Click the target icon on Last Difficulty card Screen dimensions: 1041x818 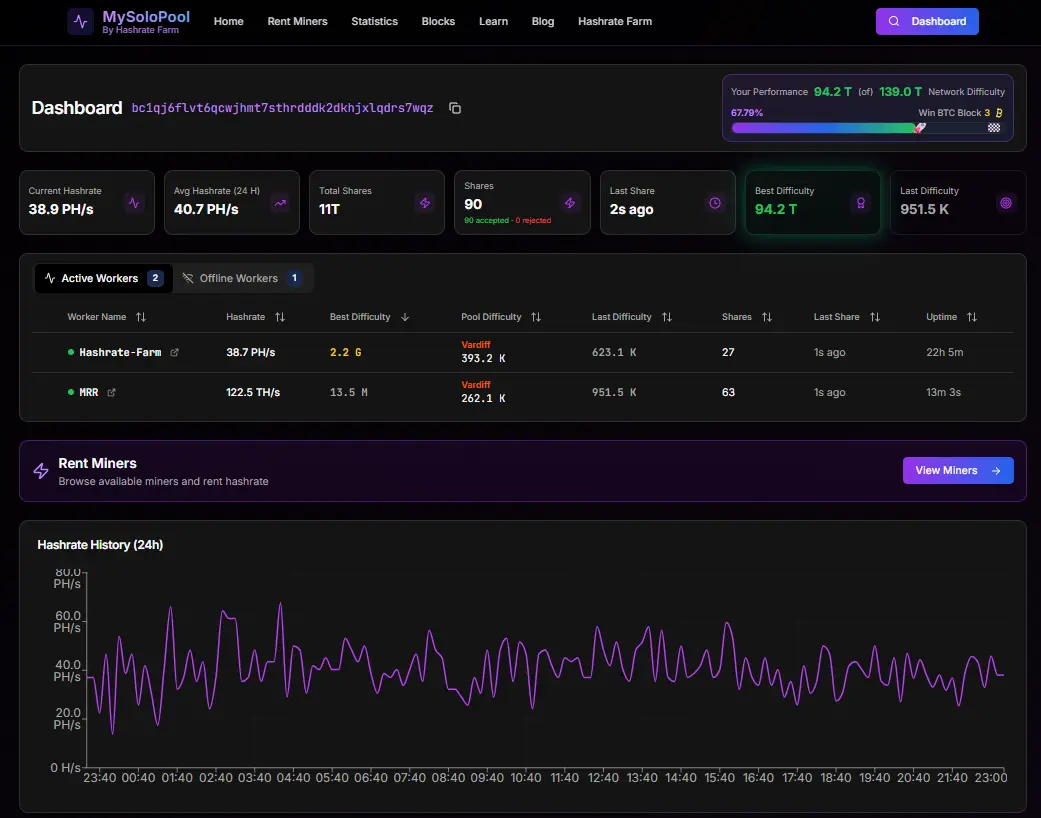pyautogui.click(x=1005, y=202)
